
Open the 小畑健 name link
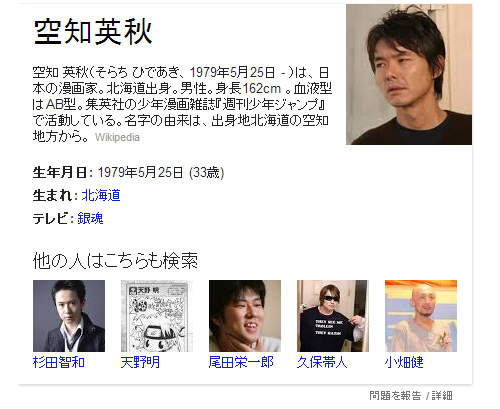(404, 362)
